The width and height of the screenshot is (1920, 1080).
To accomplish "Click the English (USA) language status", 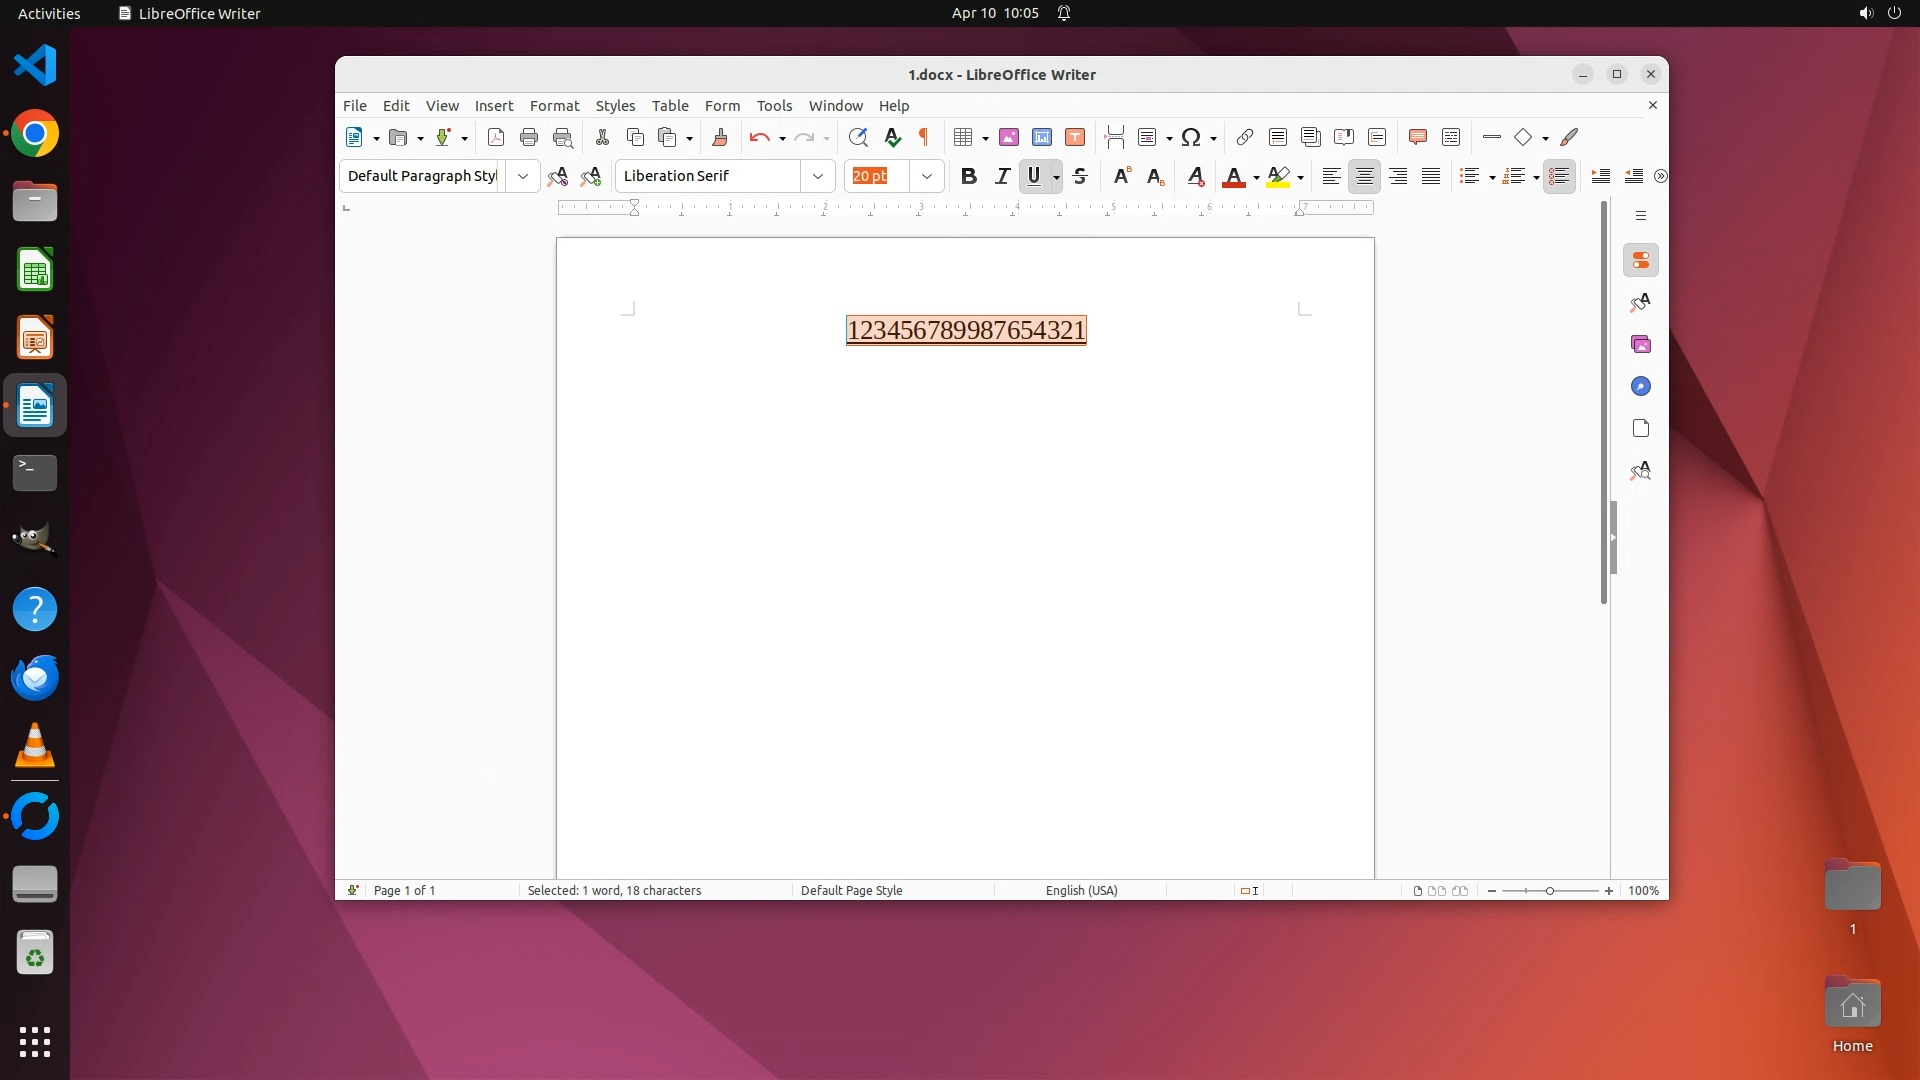I will point(1081,891).
